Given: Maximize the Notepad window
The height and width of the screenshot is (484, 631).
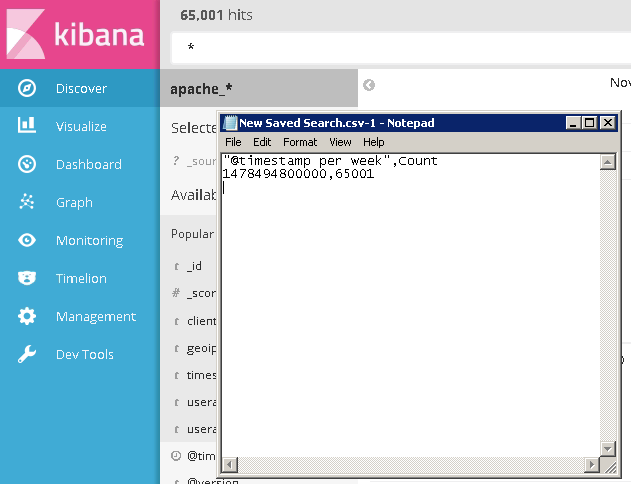Looking at the screenshot, I should pos(590,123).
